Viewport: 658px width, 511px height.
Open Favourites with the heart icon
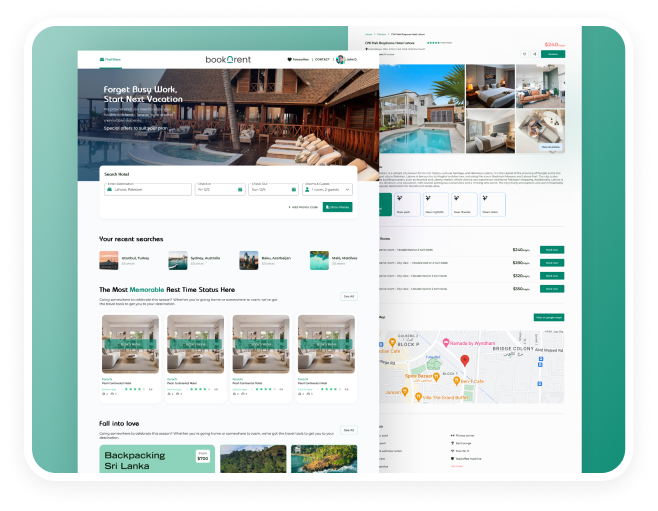click(x=298, y=60)
